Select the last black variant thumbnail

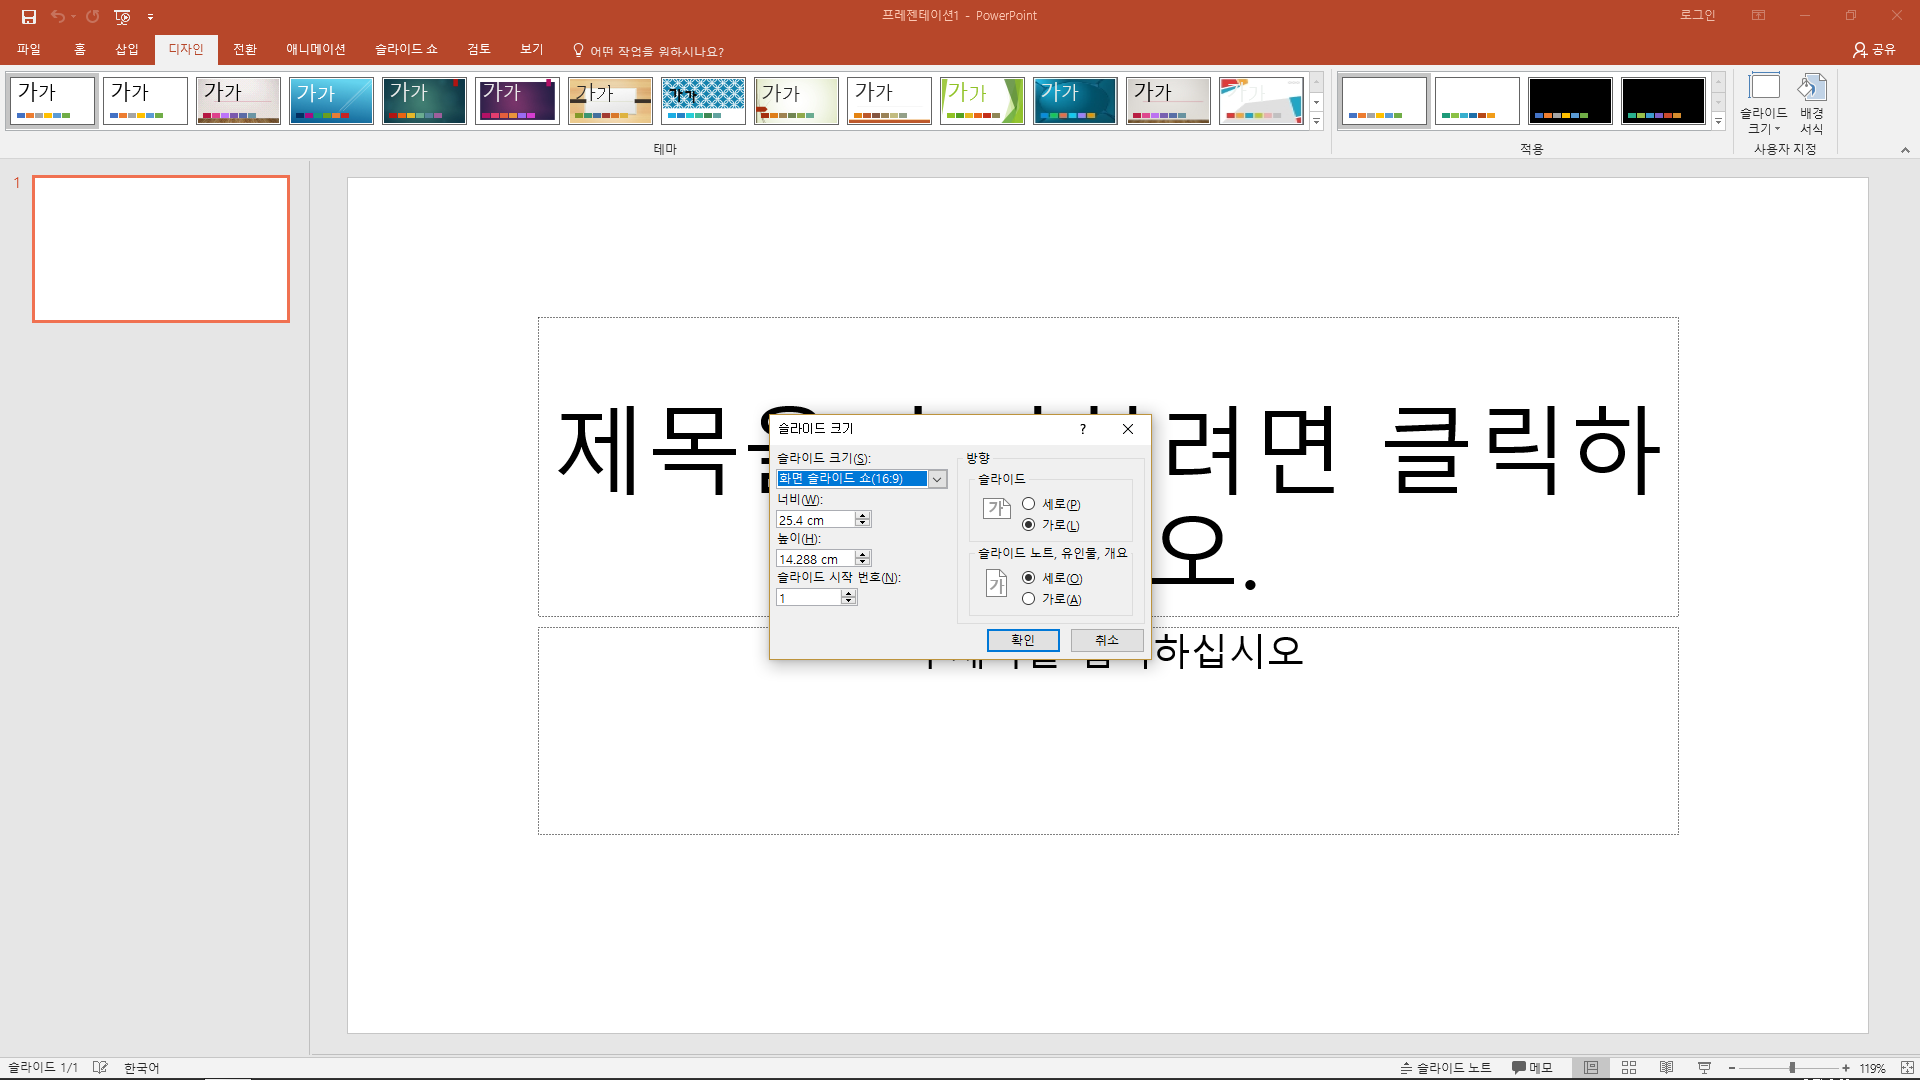coord(1663,100)
